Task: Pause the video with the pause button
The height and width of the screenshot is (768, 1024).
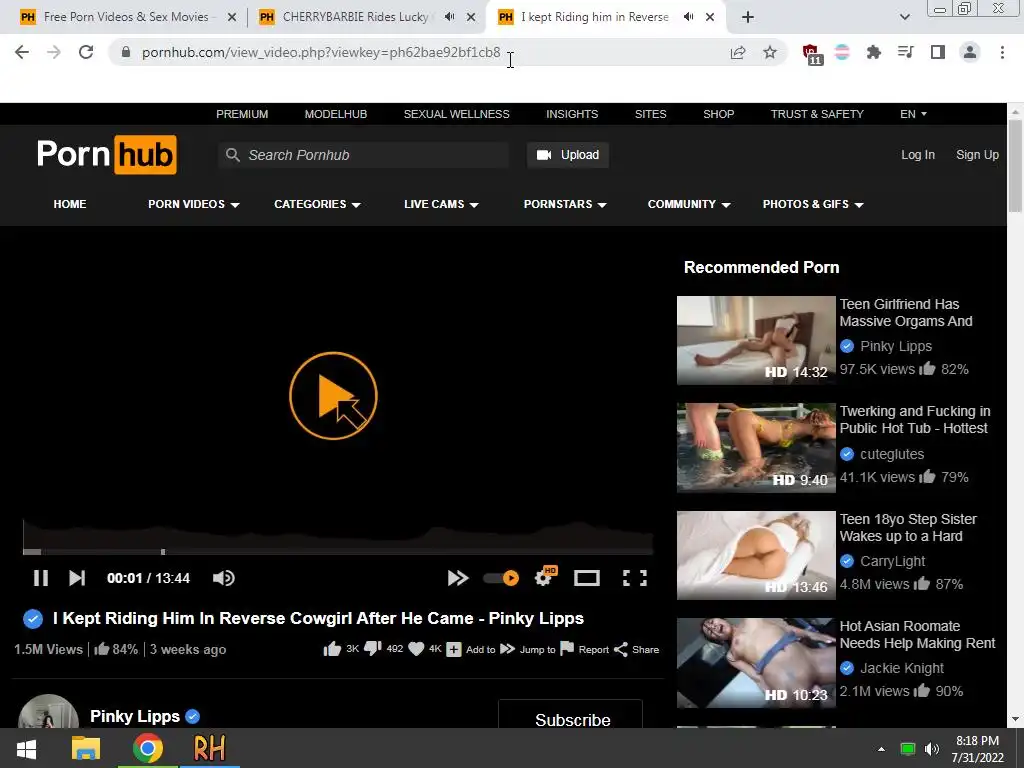Action: (x=40, y=578)
